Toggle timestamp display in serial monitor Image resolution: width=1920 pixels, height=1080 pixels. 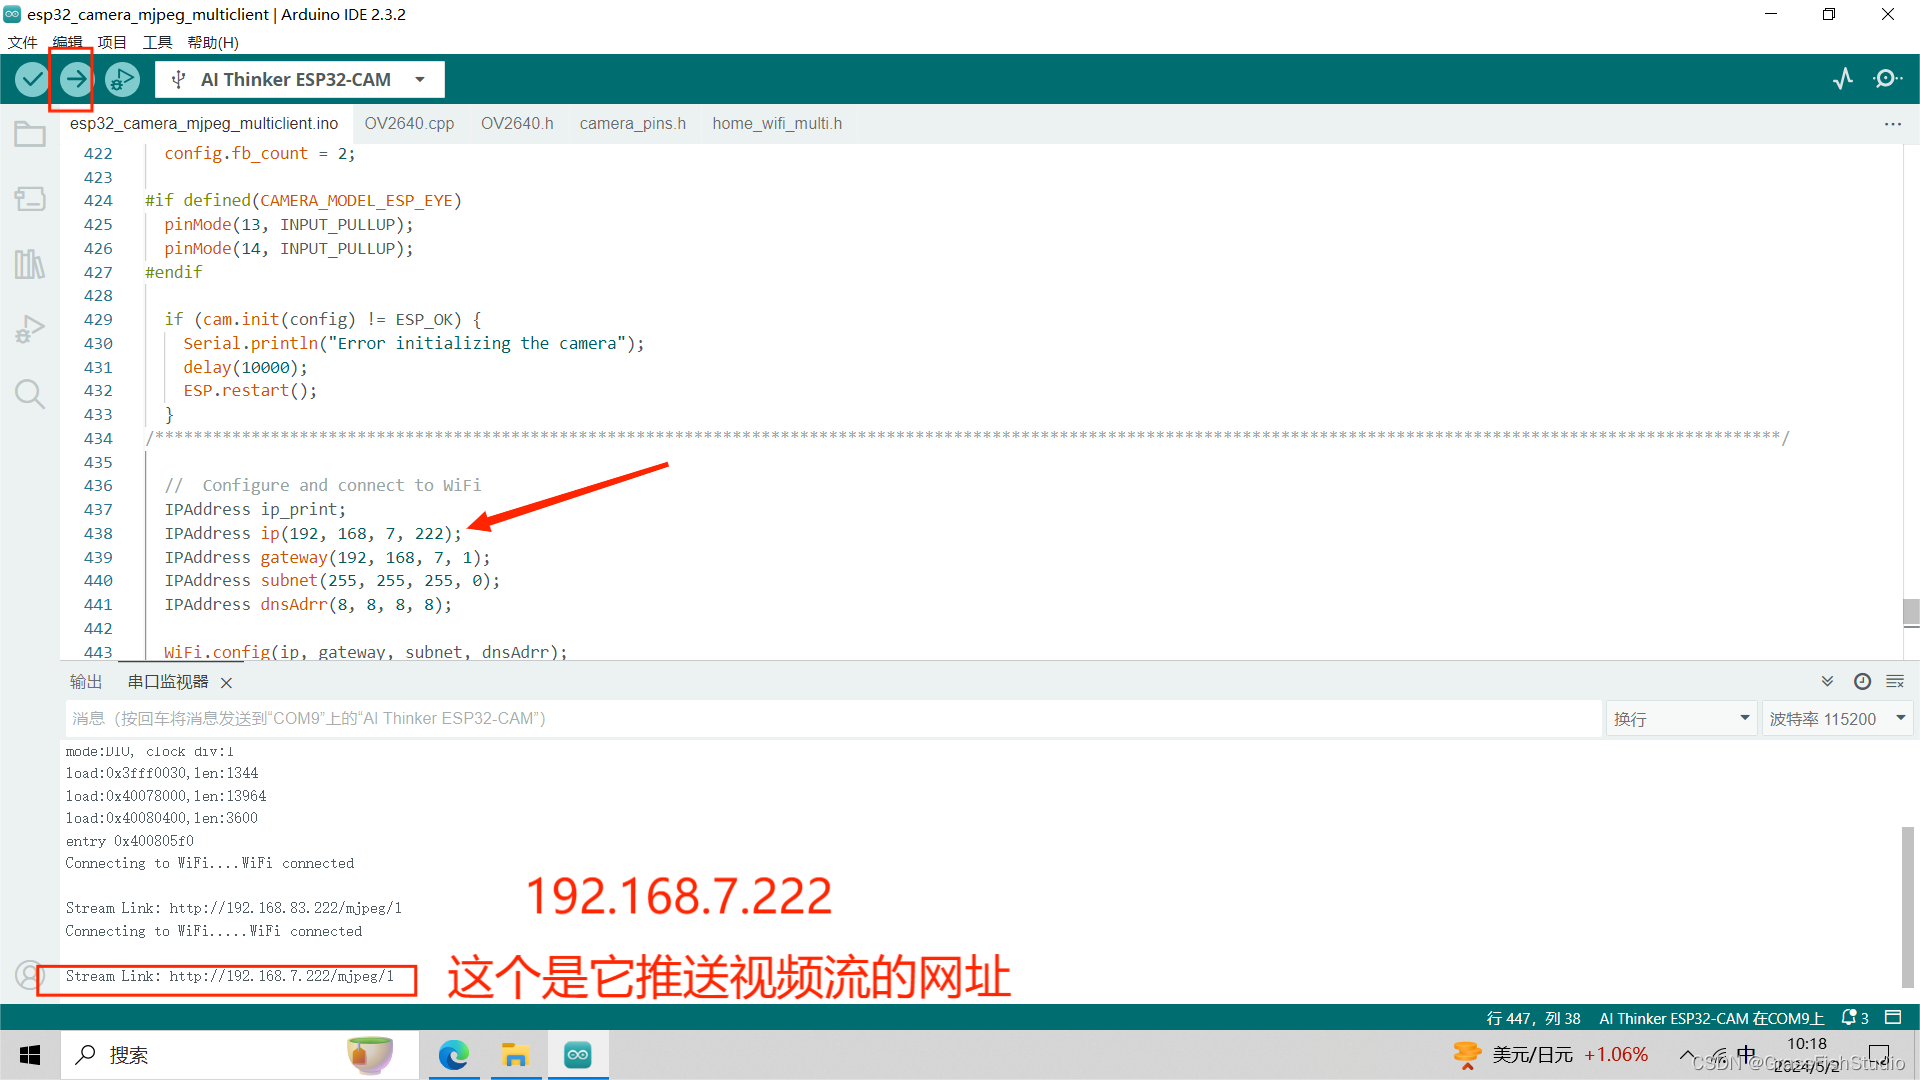pos(1862,681)
